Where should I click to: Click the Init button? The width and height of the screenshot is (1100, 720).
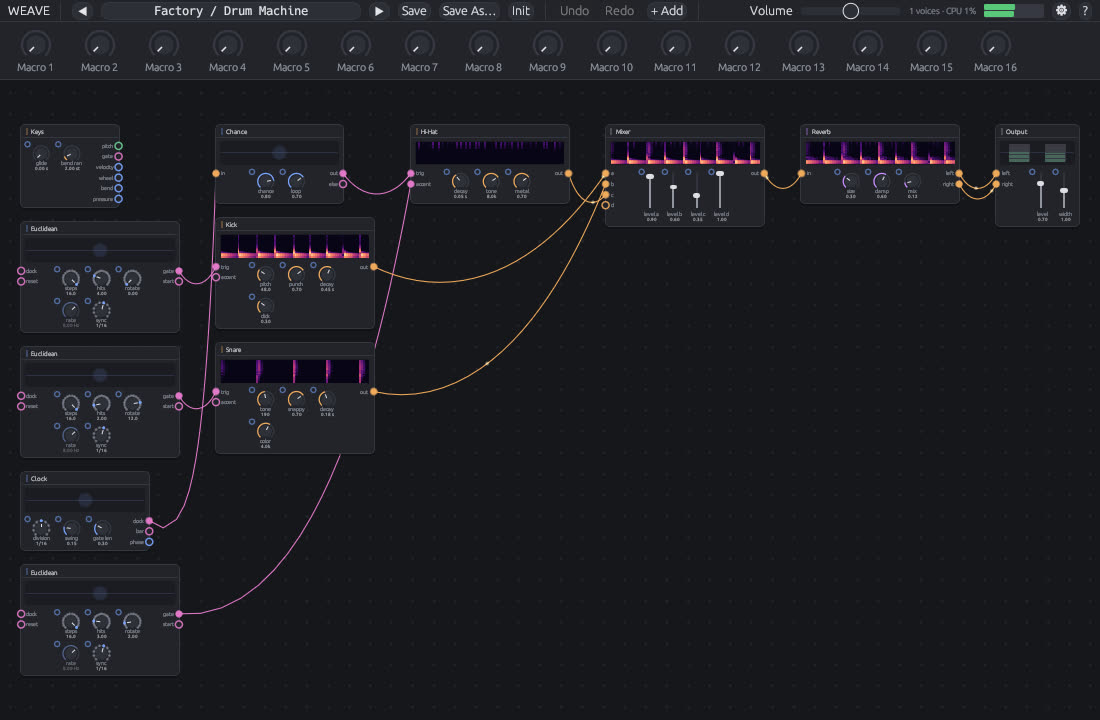(x=521, y=11)
